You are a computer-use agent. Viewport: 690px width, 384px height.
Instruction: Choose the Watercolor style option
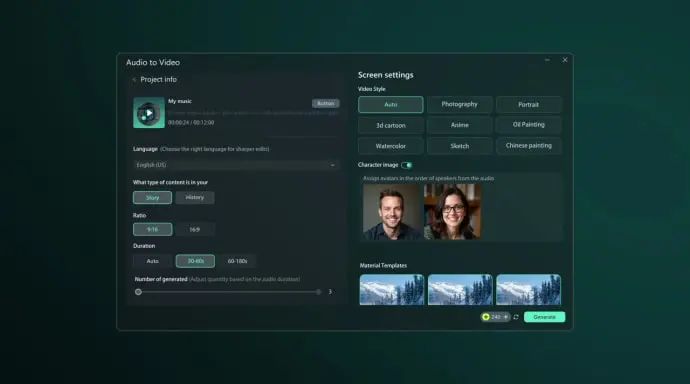391,146
